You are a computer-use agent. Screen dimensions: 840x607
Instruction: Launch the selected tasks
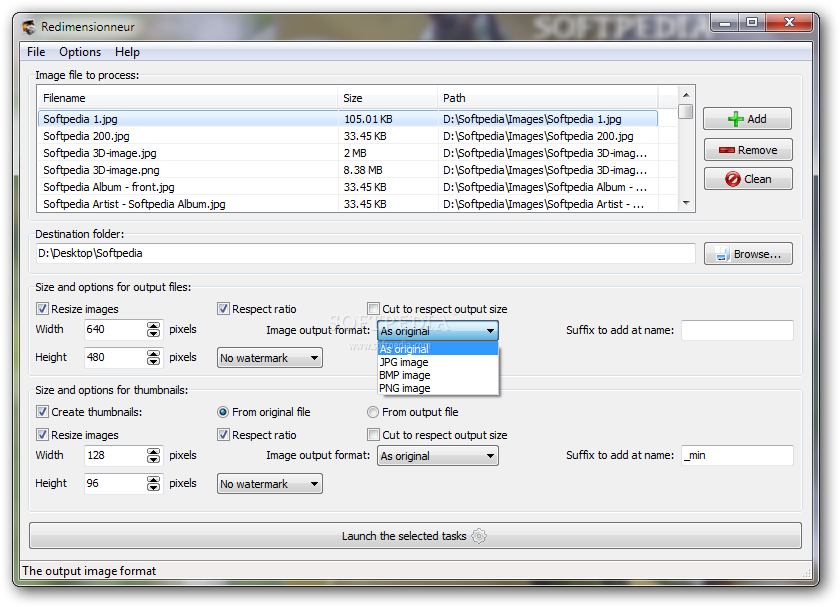415,536
